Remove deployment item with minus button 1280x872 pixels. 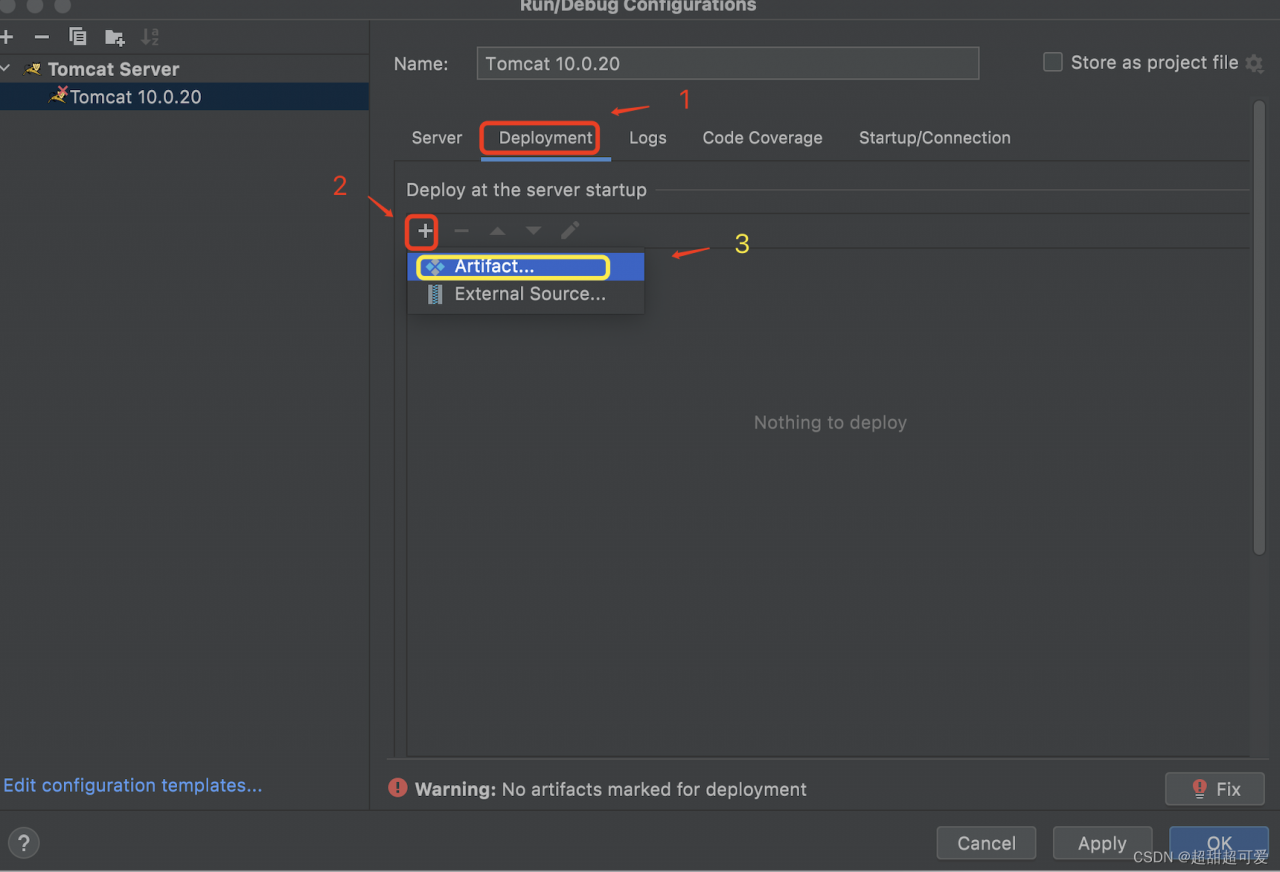pyautogui.click(x=461, y=231)
